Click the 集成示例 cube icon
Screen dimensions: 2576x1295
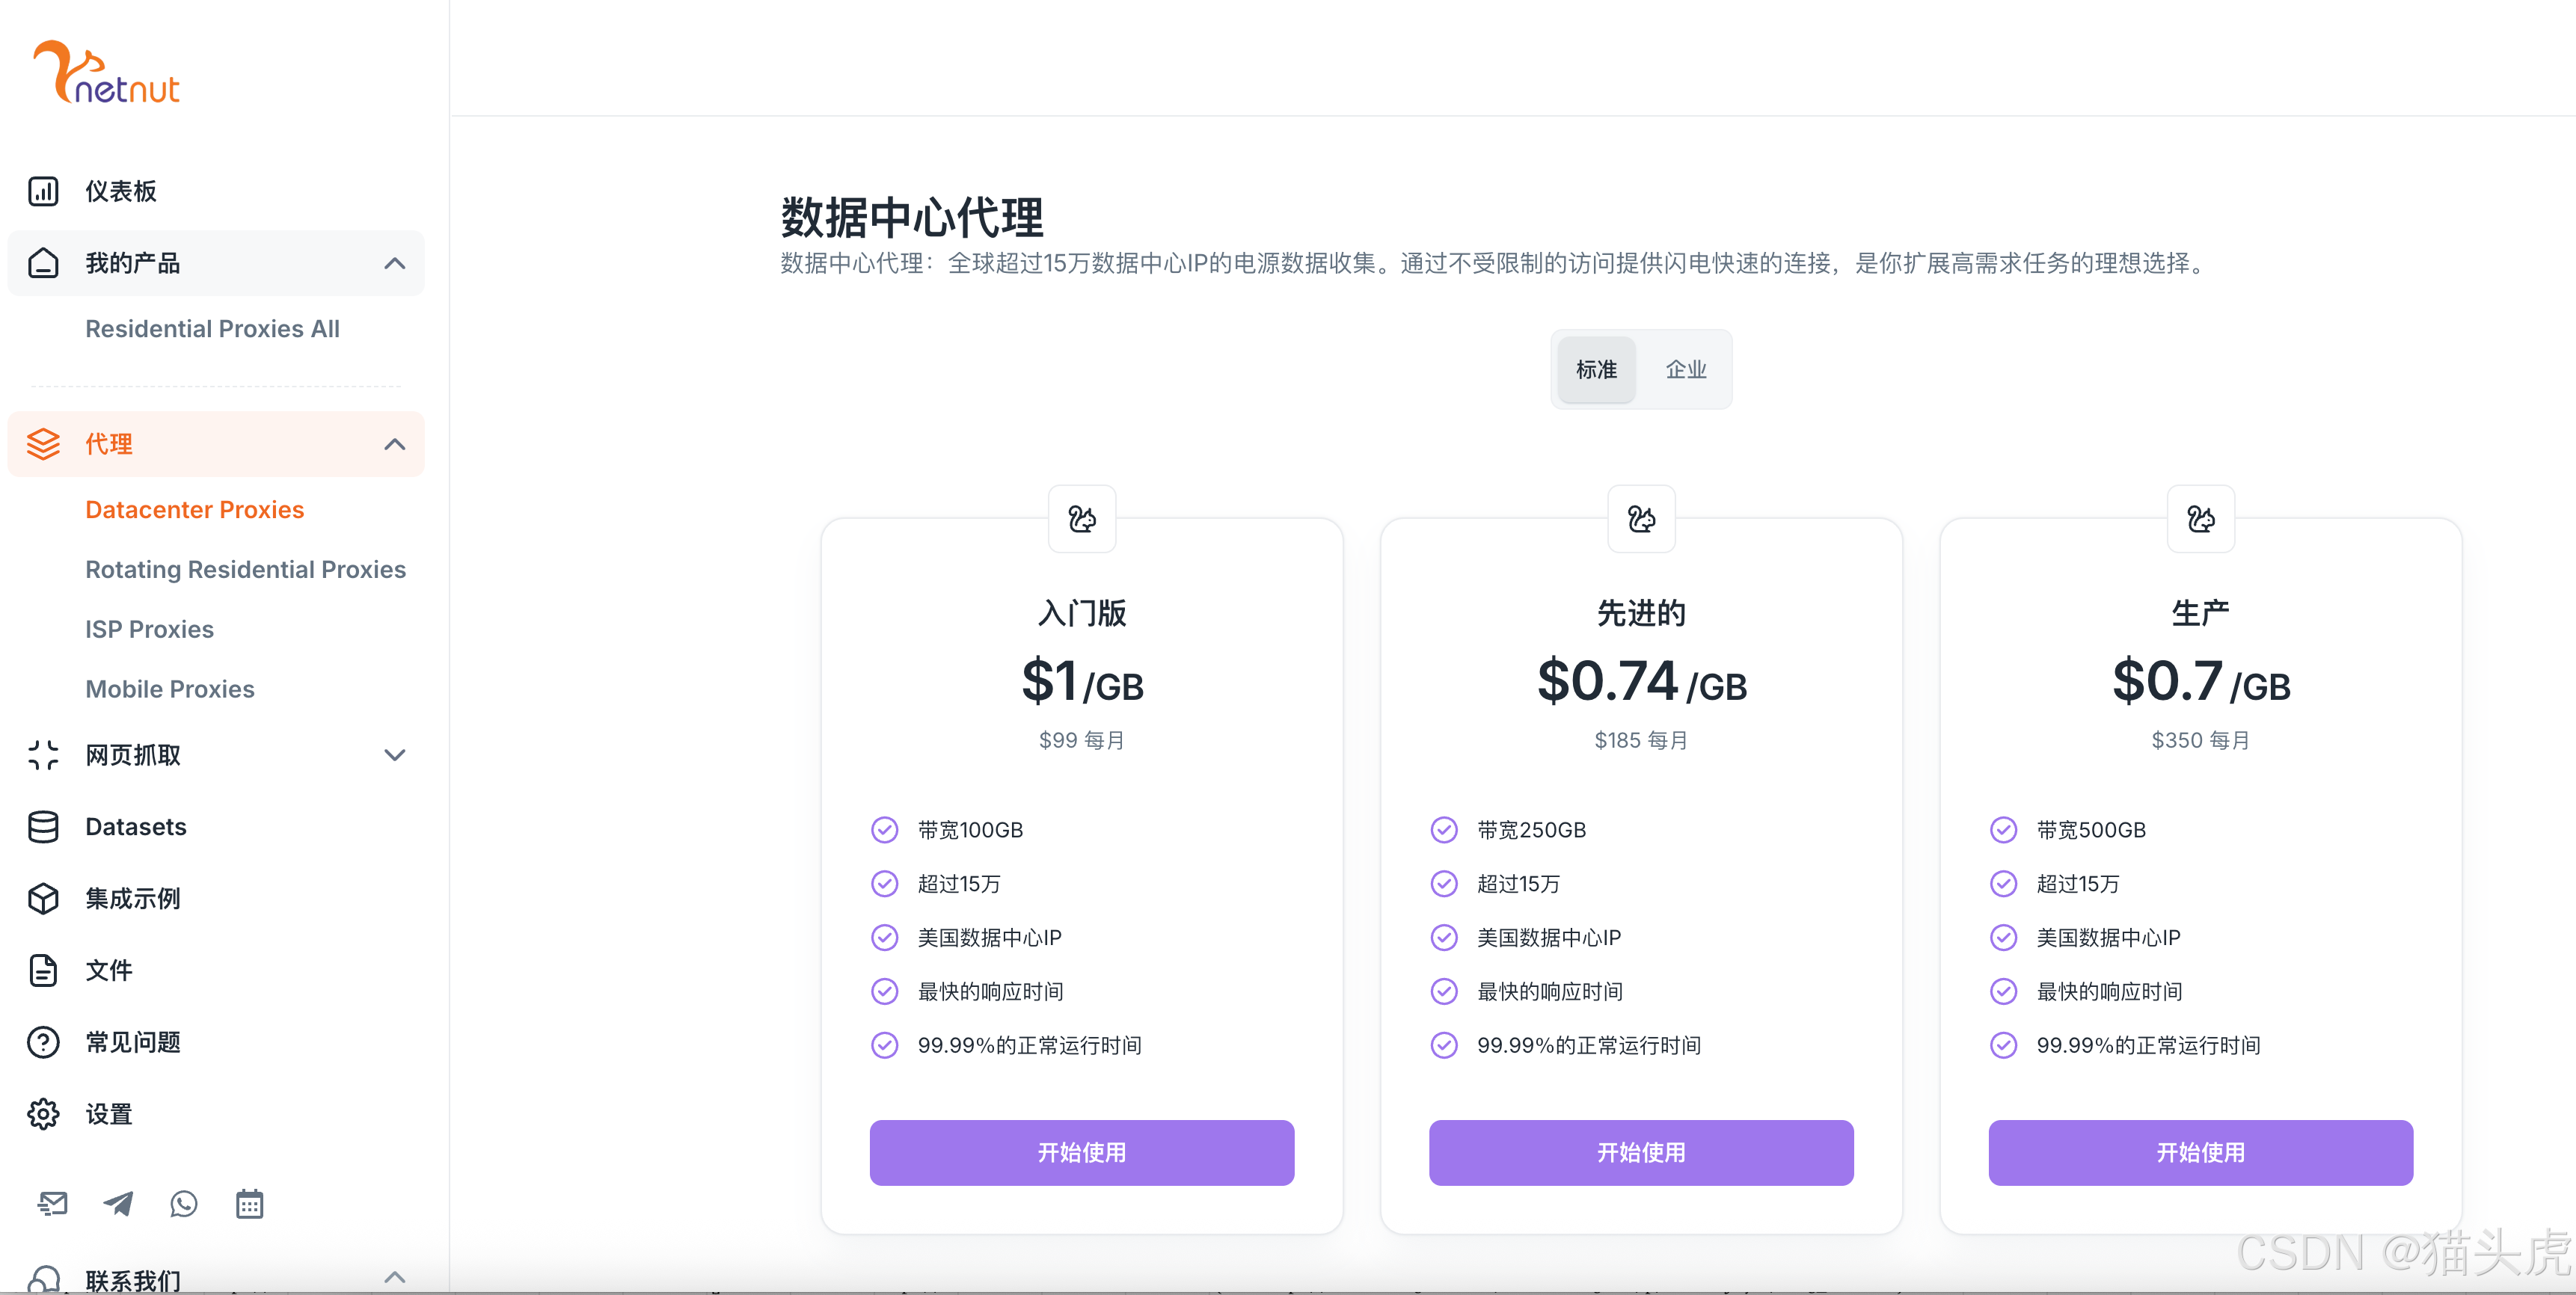[x=43, y=898]
